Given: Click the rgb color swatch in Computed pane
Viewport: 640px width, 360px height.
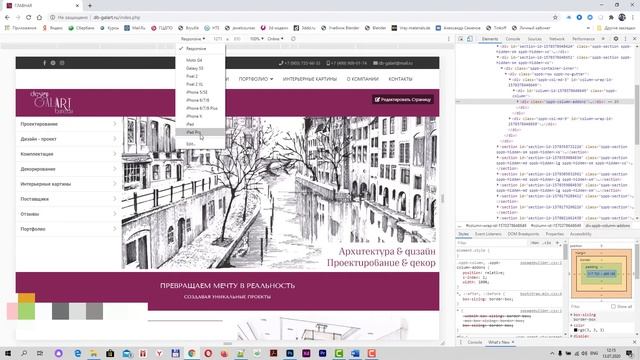Looking at the screenshot, I should pos(576,330).
